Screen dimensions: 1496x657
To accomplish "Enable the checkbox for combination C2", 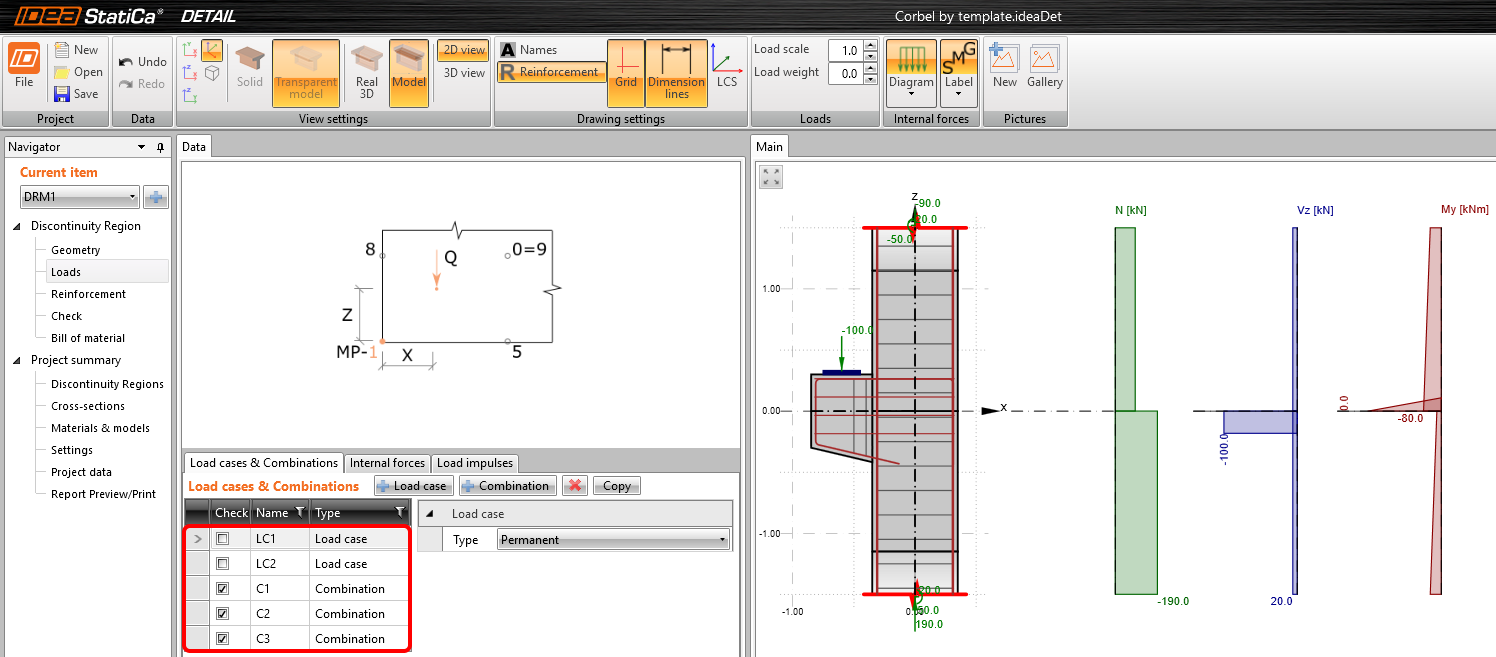I will tap(225, 613).
